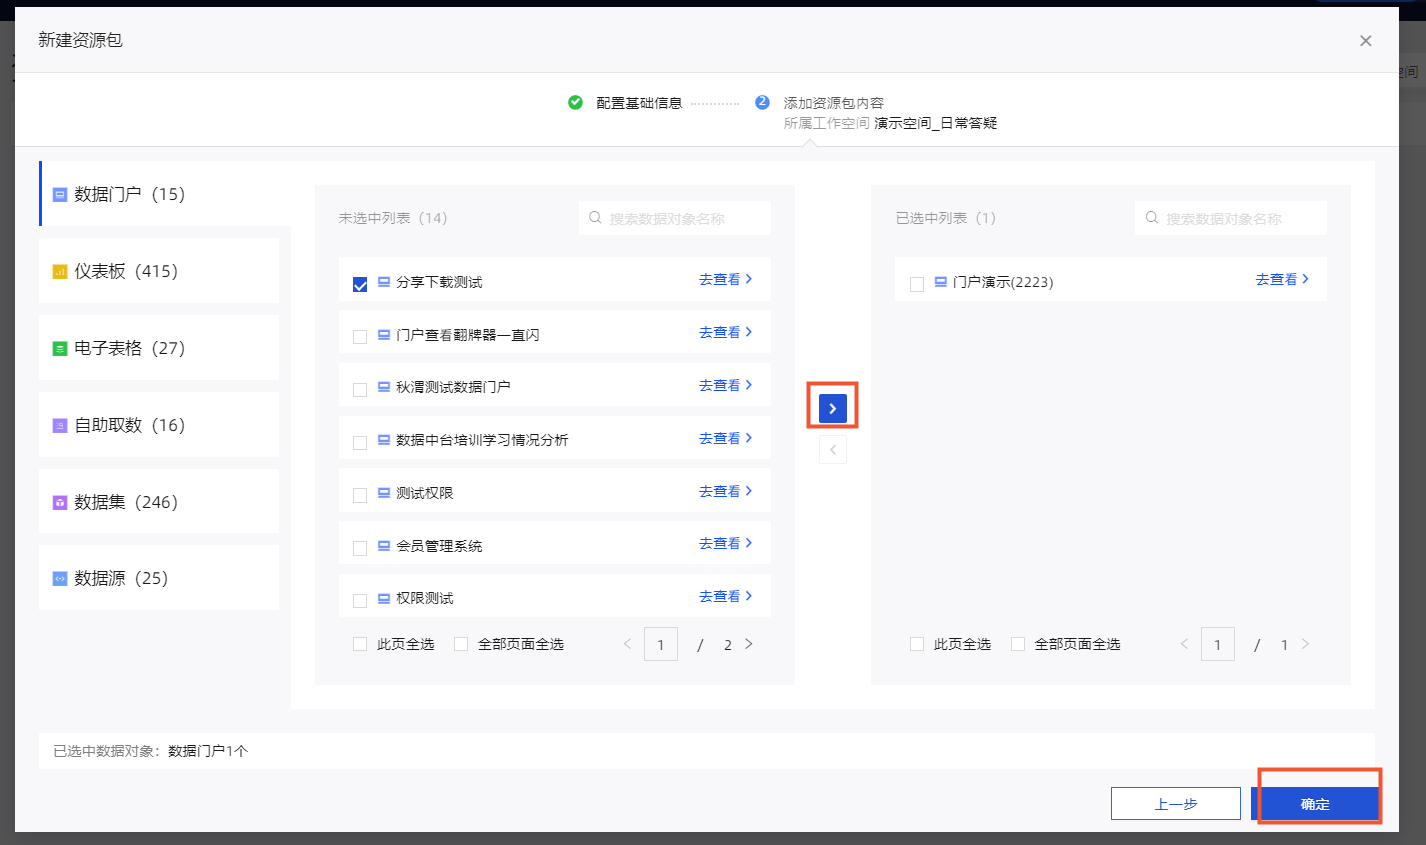
Task: Click the 数据源 blue icon
Action: coord(60,579)
